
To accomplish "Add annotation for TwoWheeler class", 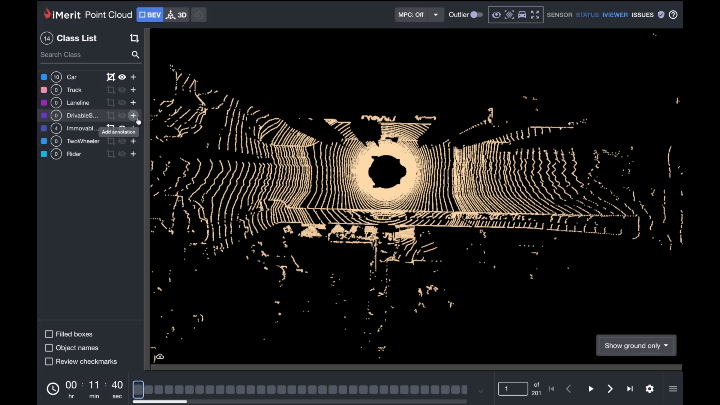I will coord(133,141).
